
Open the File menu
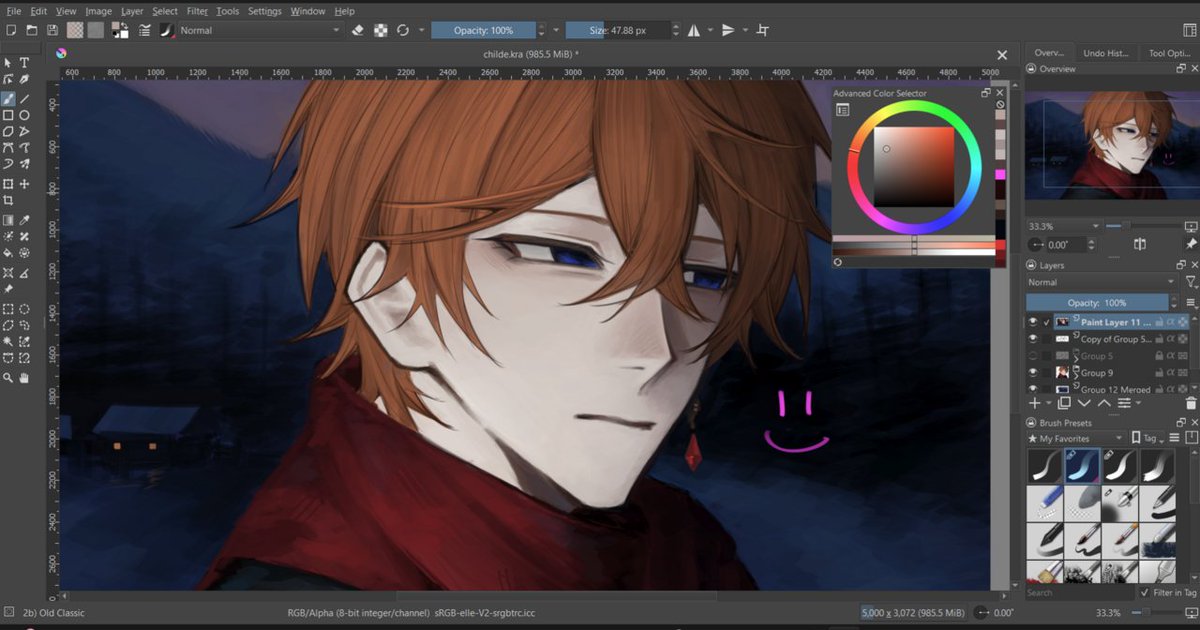[13, 11]
